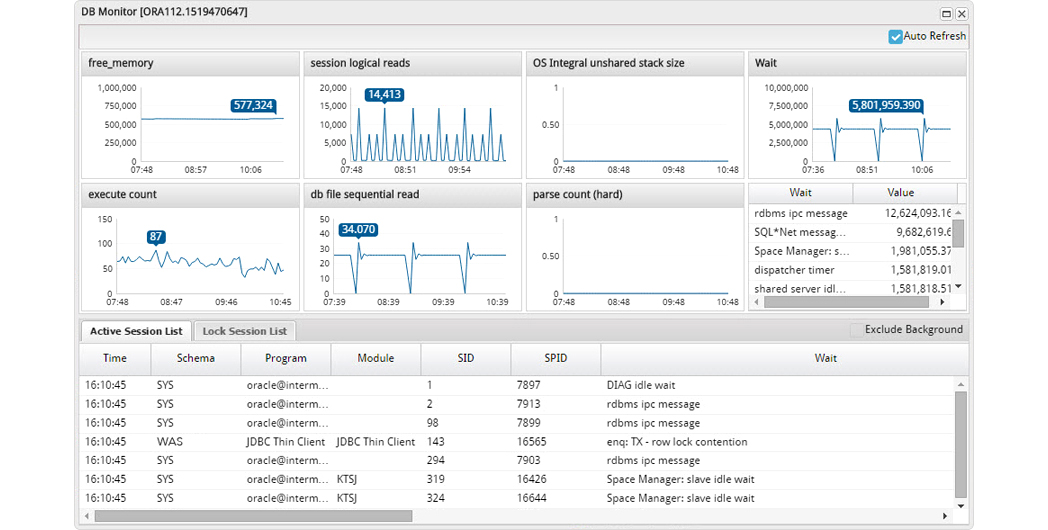Click the wait list scroll-up arrow
This screenshot has width=1048, height=530.
tap(958, 213)
